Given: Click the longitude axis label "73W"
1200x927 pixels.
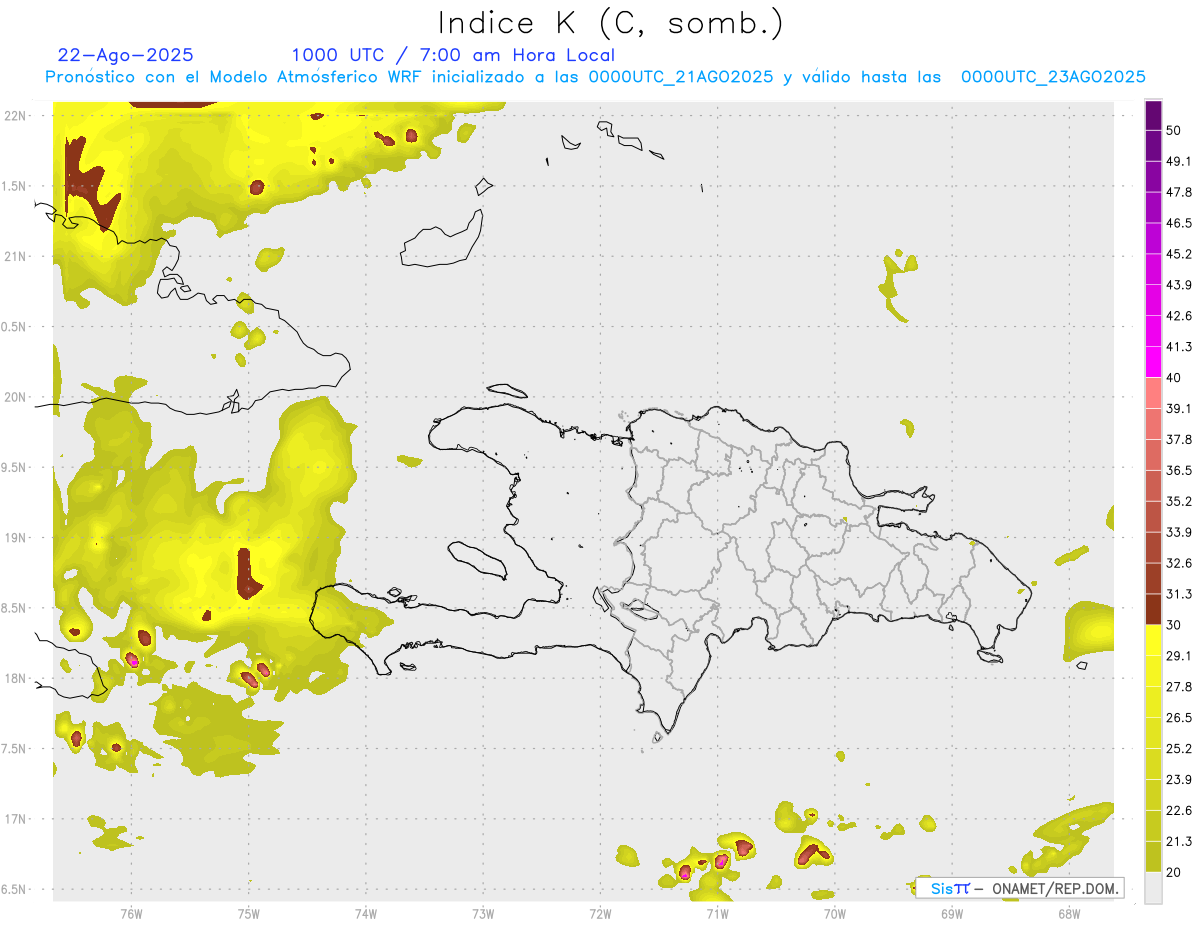Looking at the screenshot, I should point(483,914).
